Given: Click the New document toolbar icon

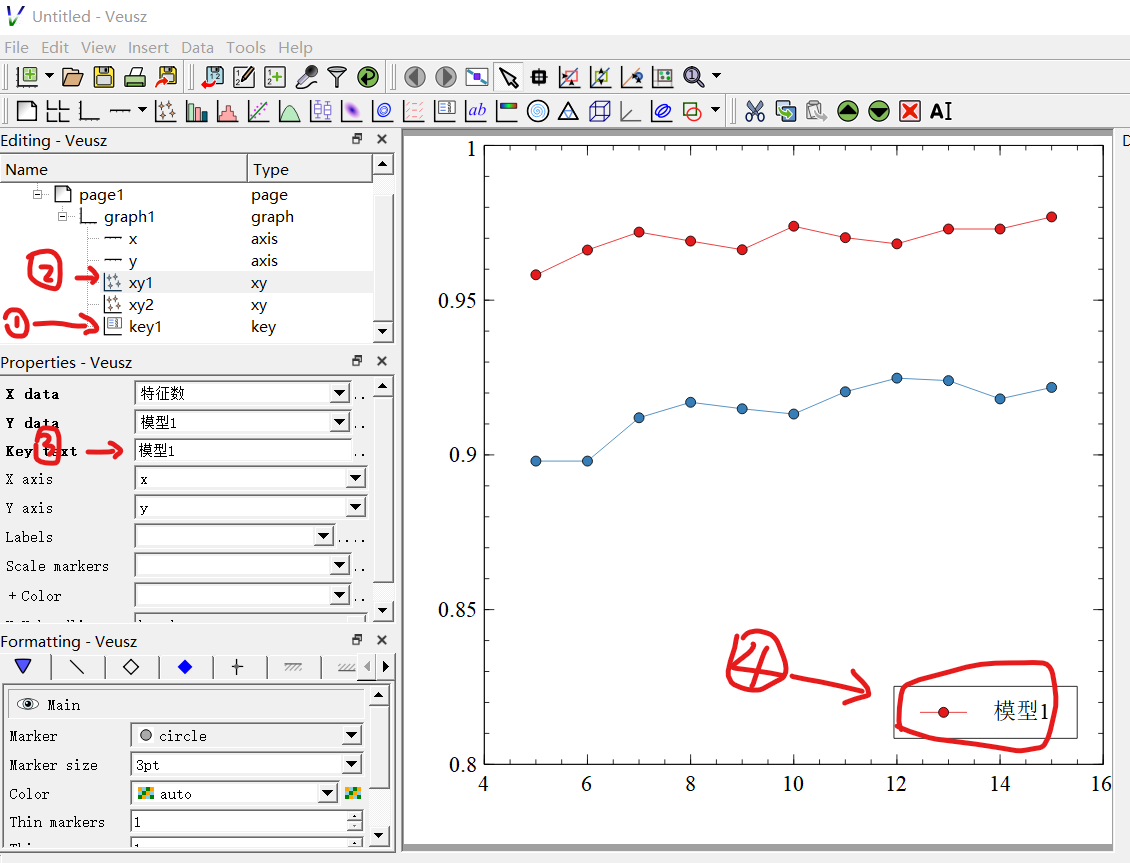Looking at the screenshot, I should [x=27, y=76].
